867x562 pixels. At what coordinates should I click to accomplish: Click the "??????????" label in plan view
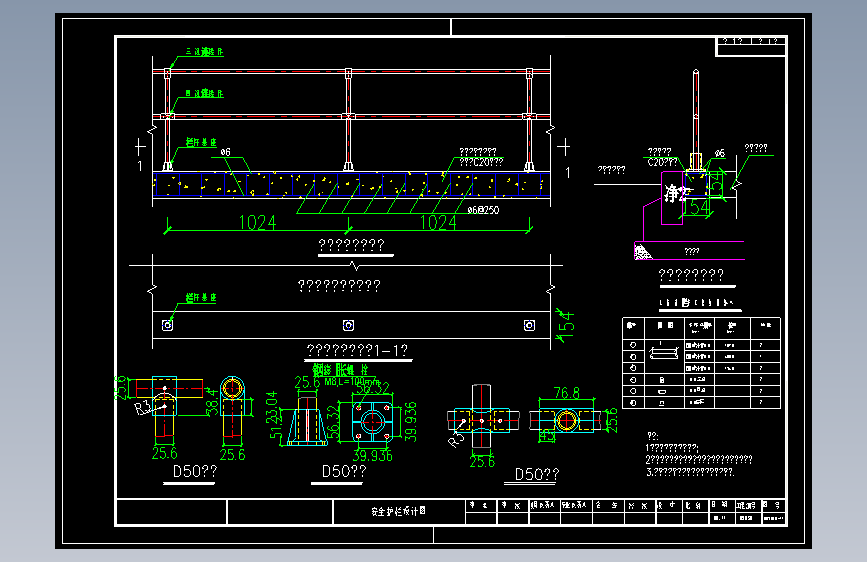coord(339,286)
